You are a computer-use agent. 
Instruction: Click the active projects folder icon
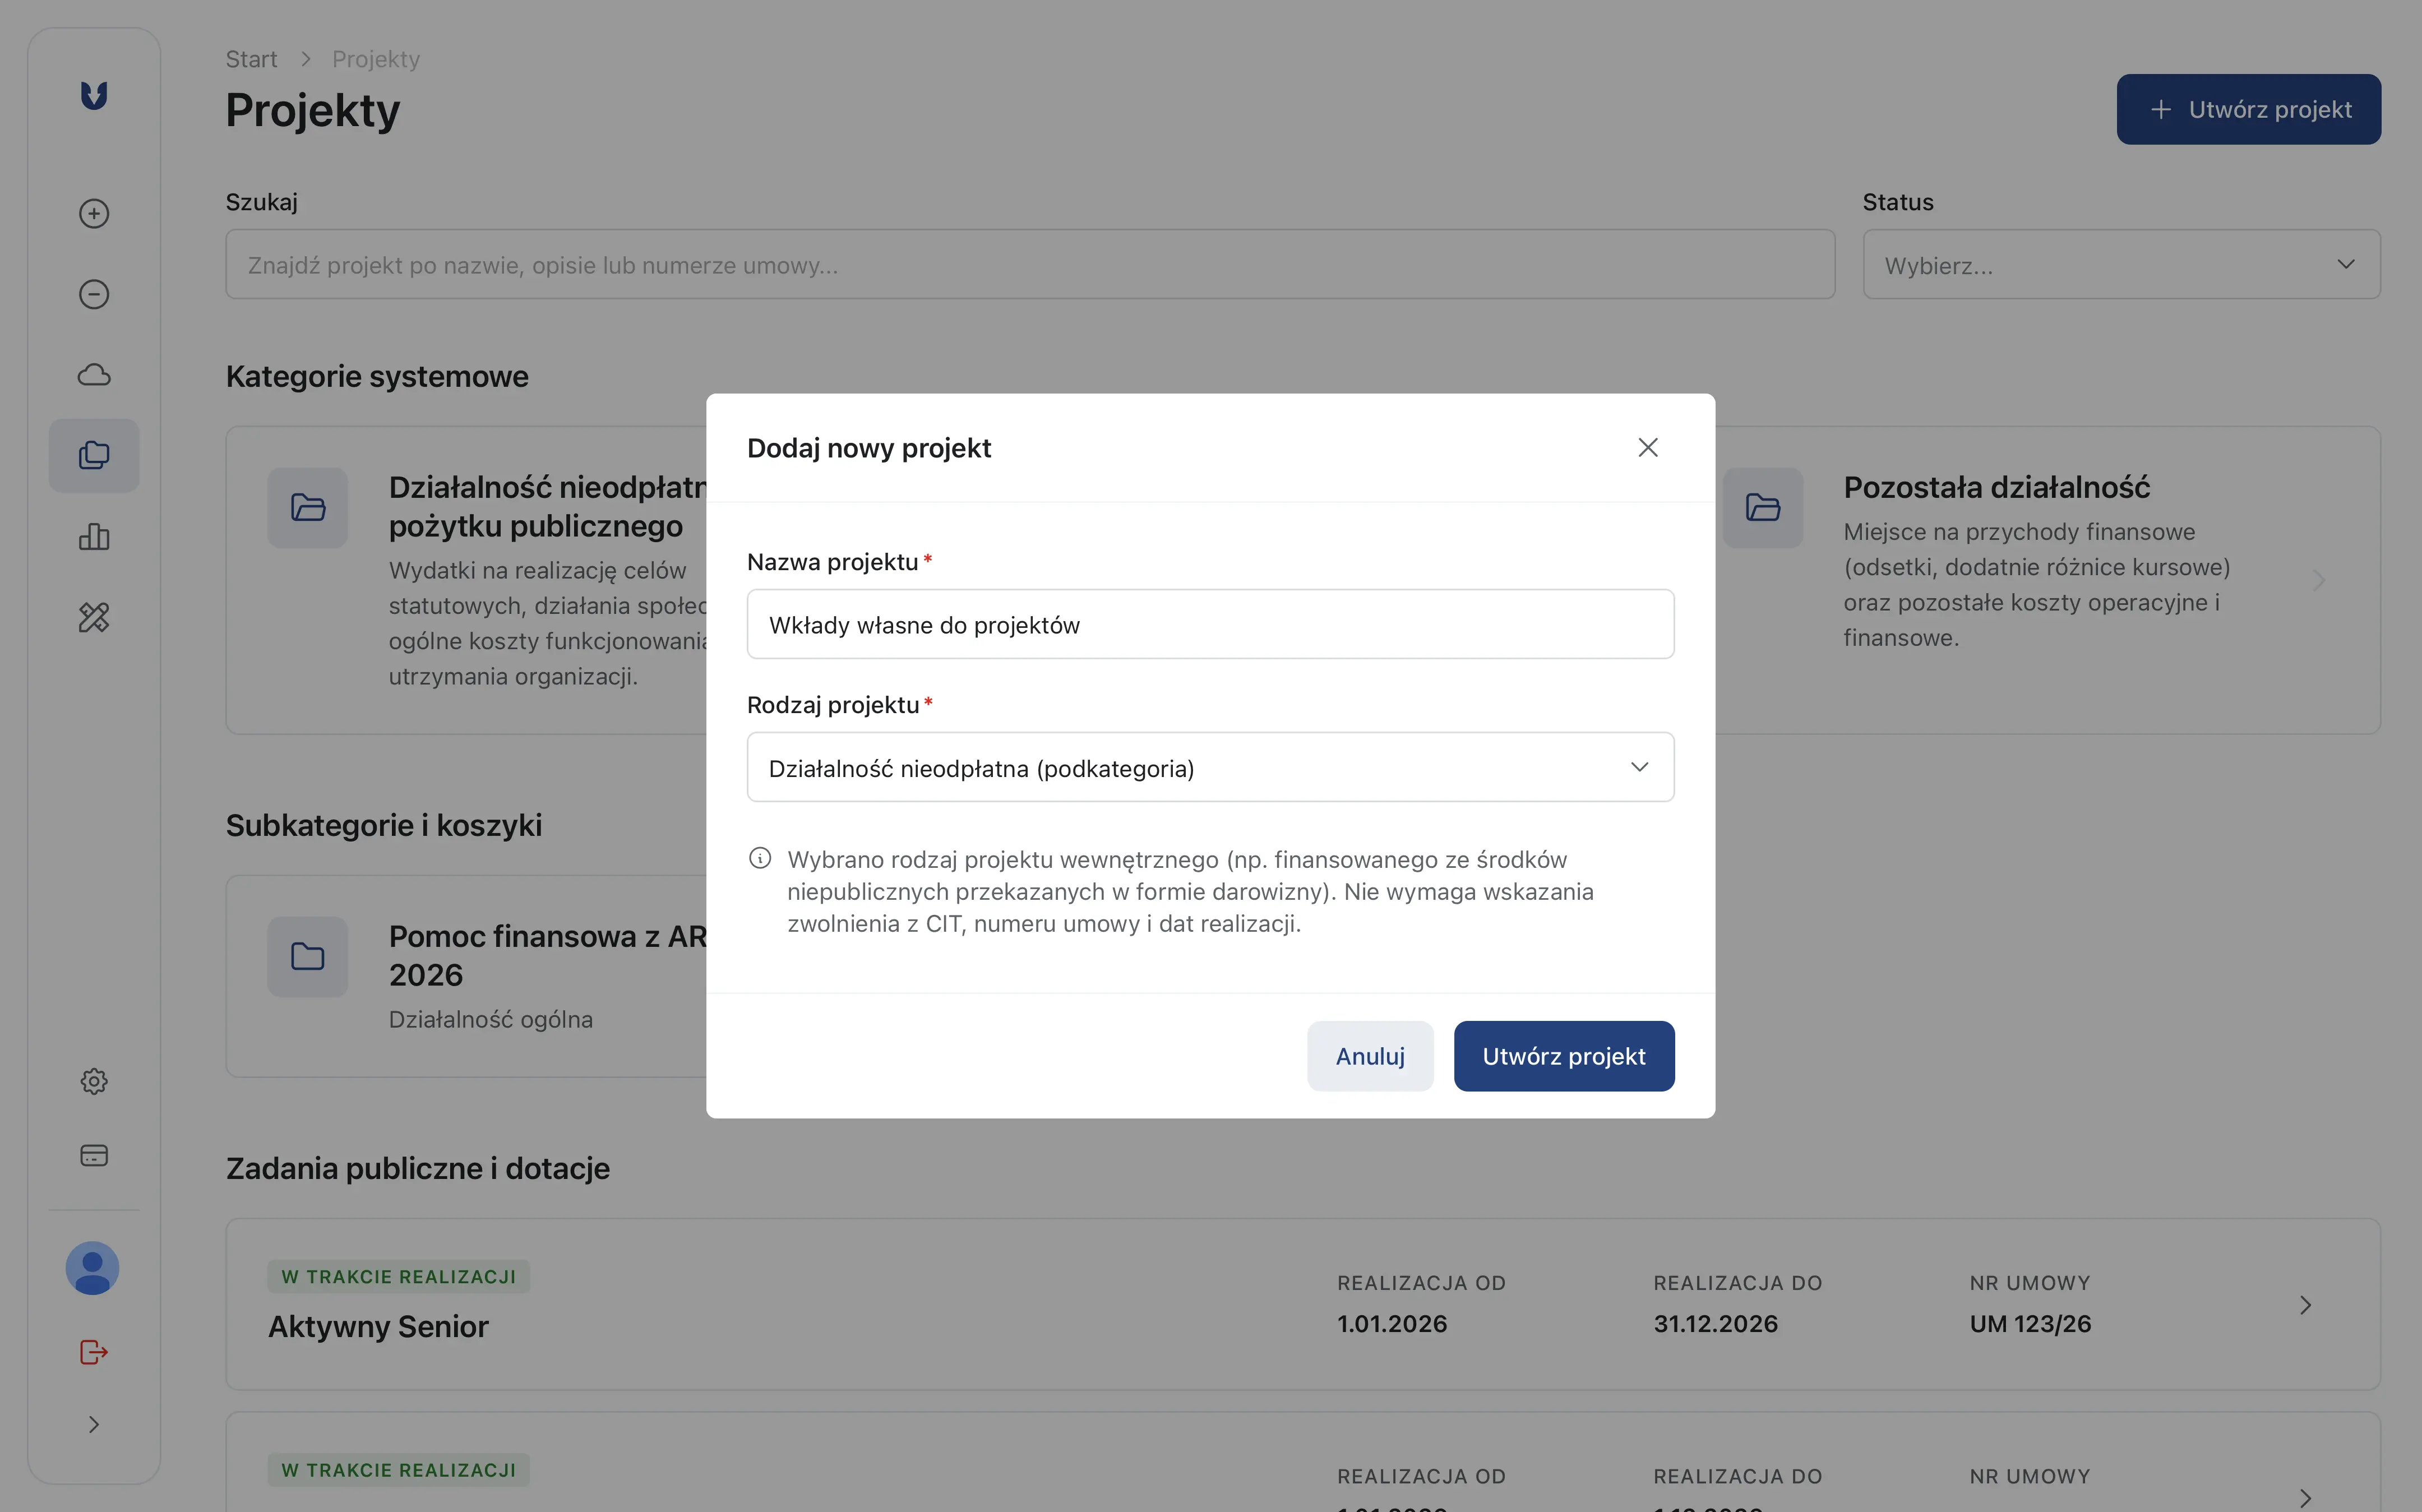[93, 455]
